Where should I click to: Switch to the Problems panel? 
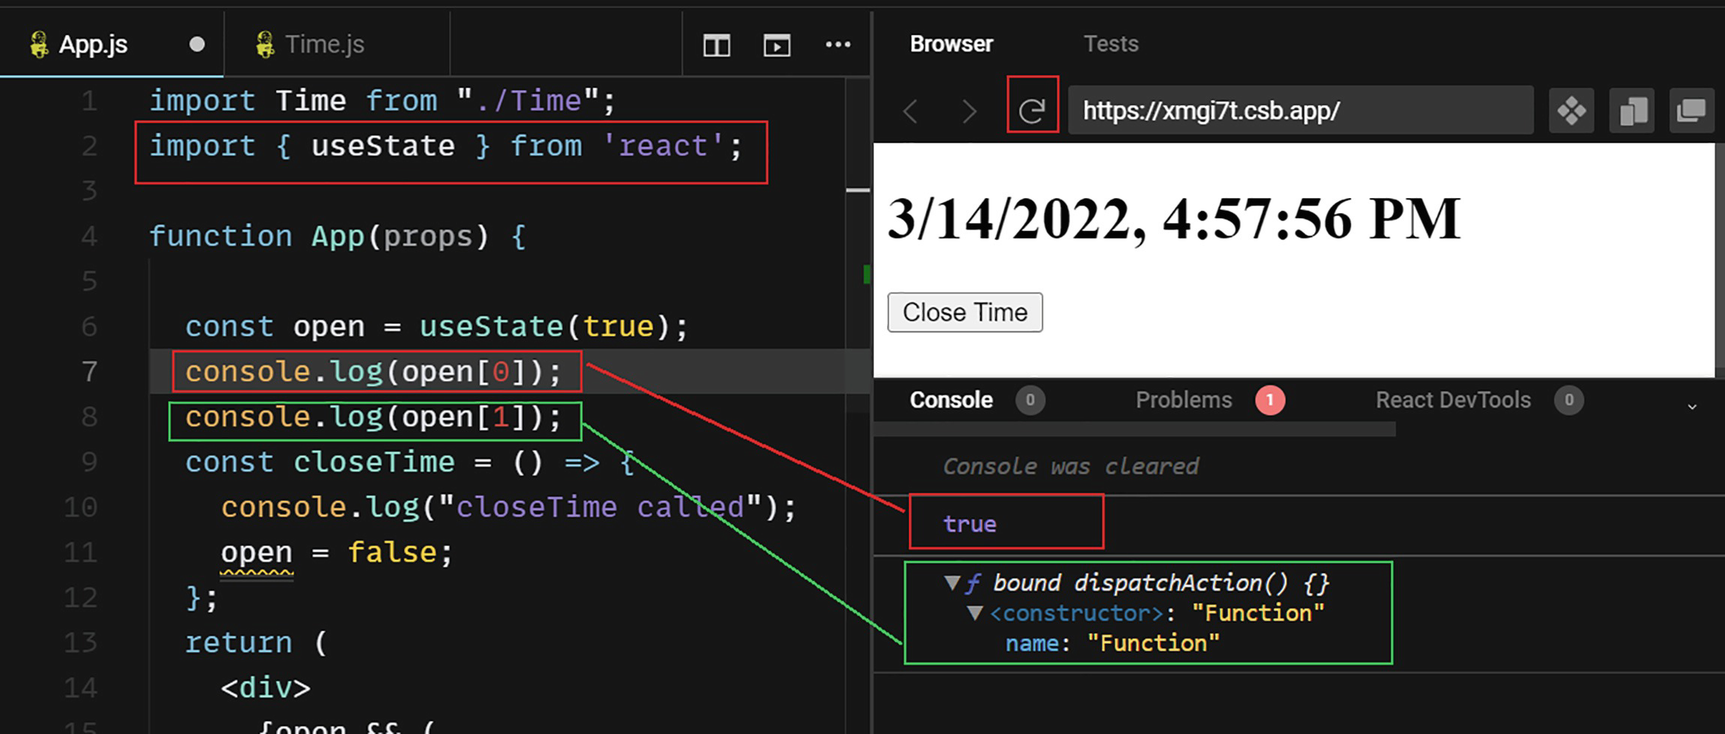pos(1183,400)
